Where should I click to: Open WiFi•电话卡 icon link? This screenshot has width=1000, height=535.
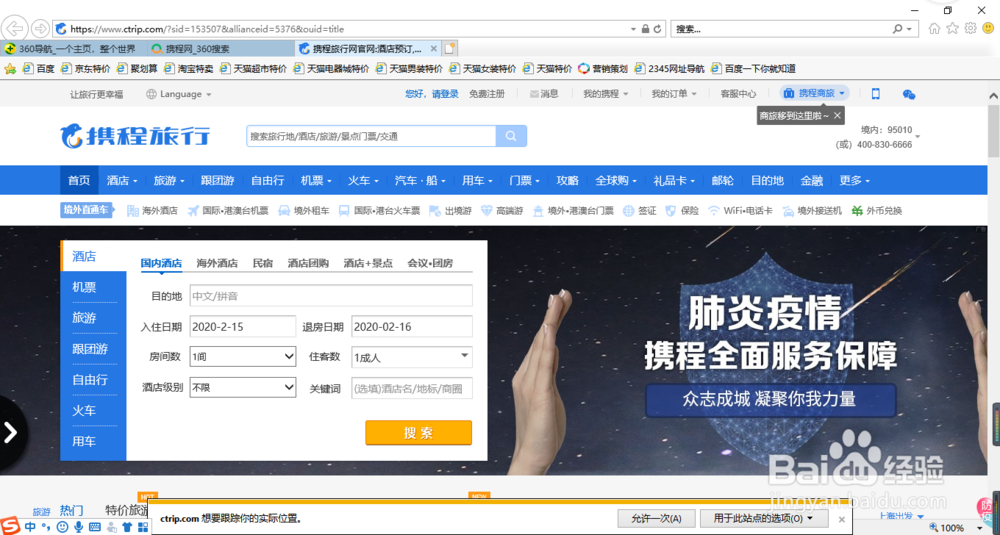point(740,210)
